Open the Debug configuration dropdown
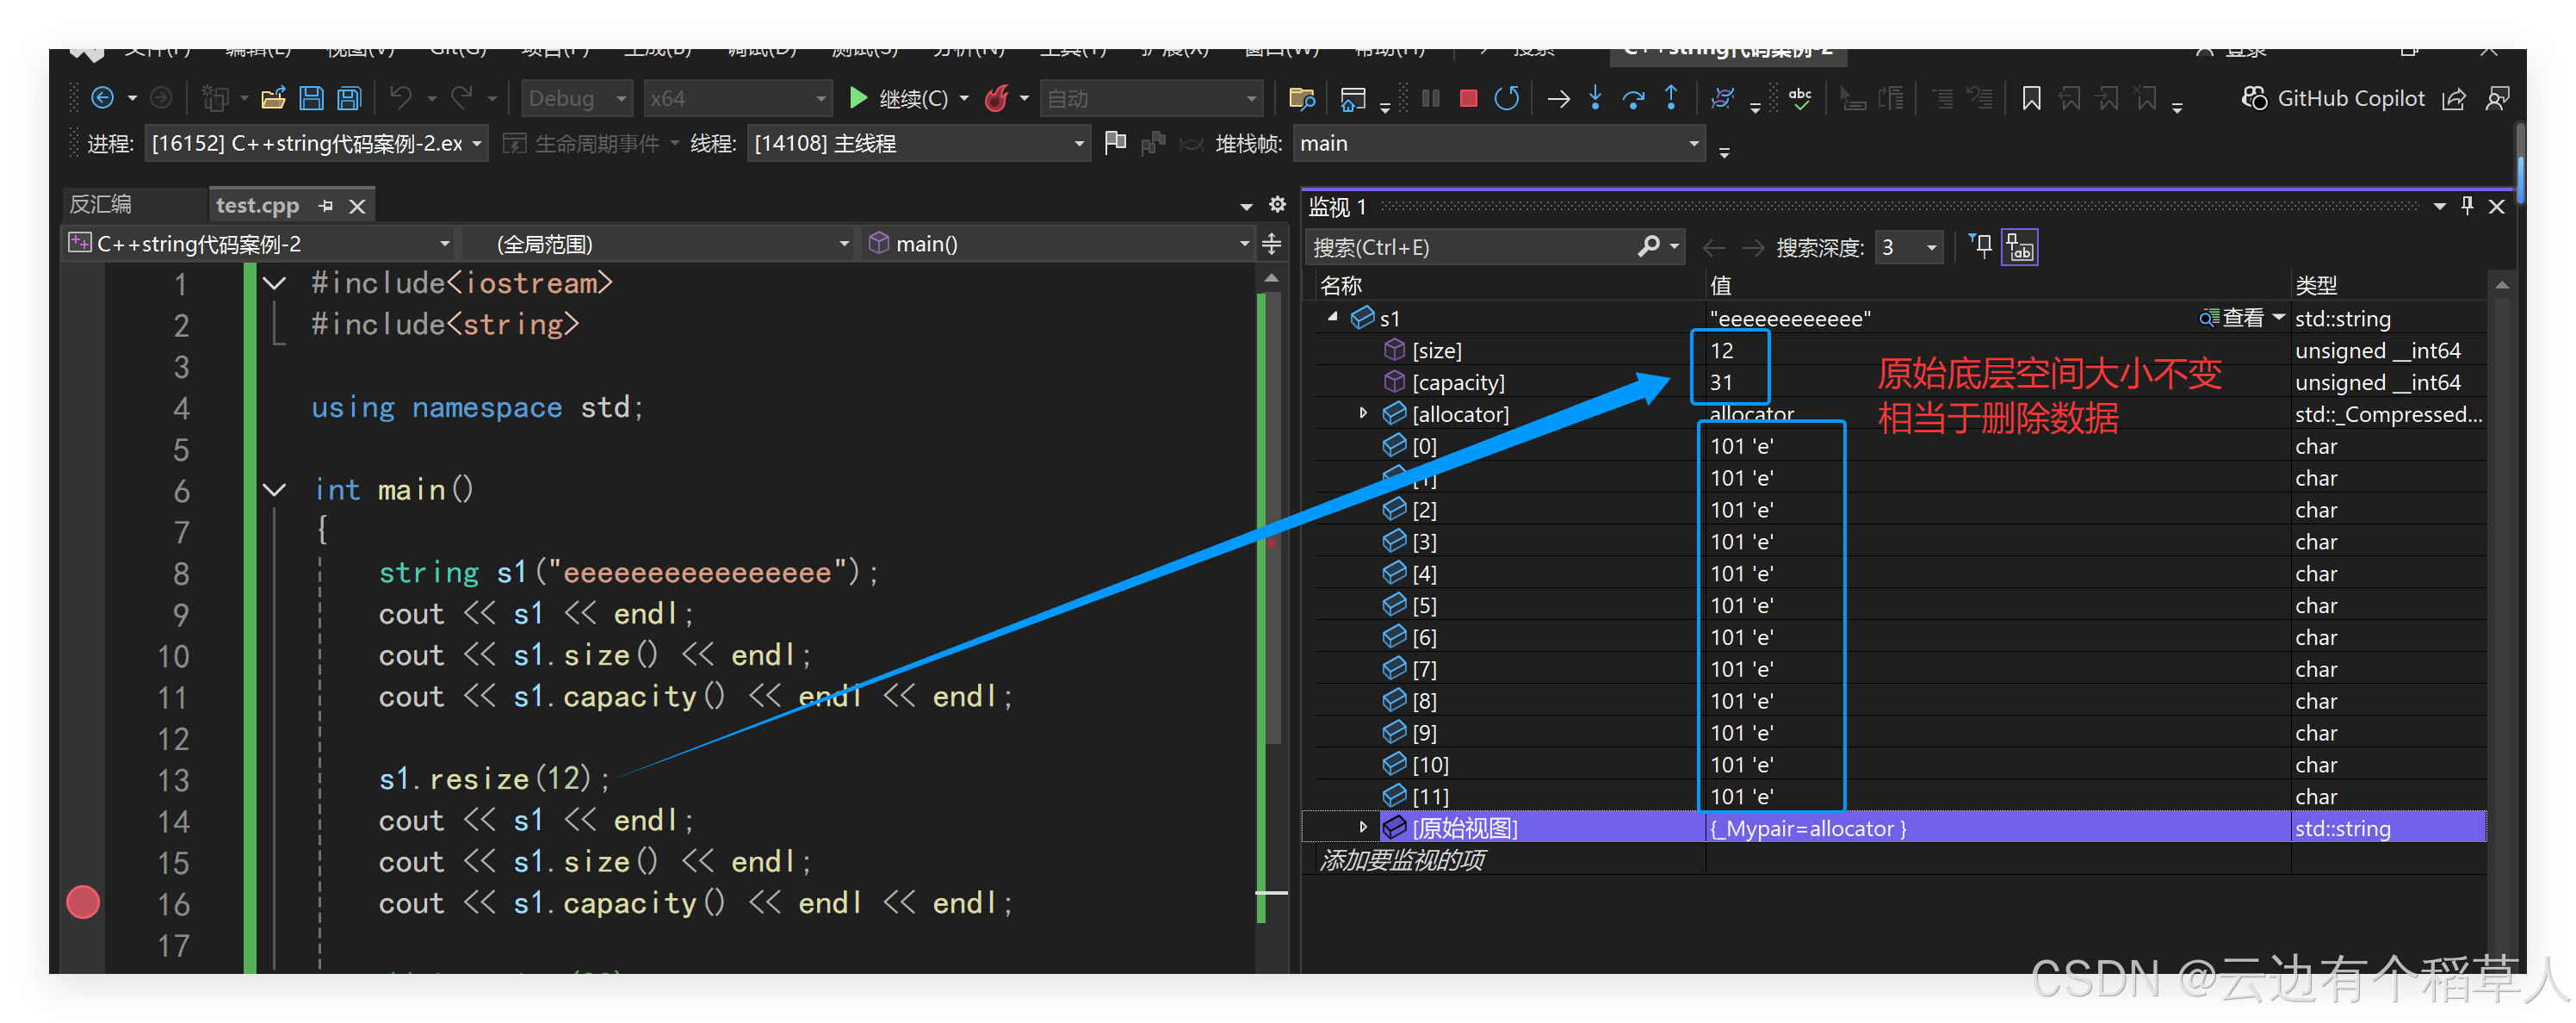Viewport: 2576px width, 1023px height. click(x=577, y=98)
